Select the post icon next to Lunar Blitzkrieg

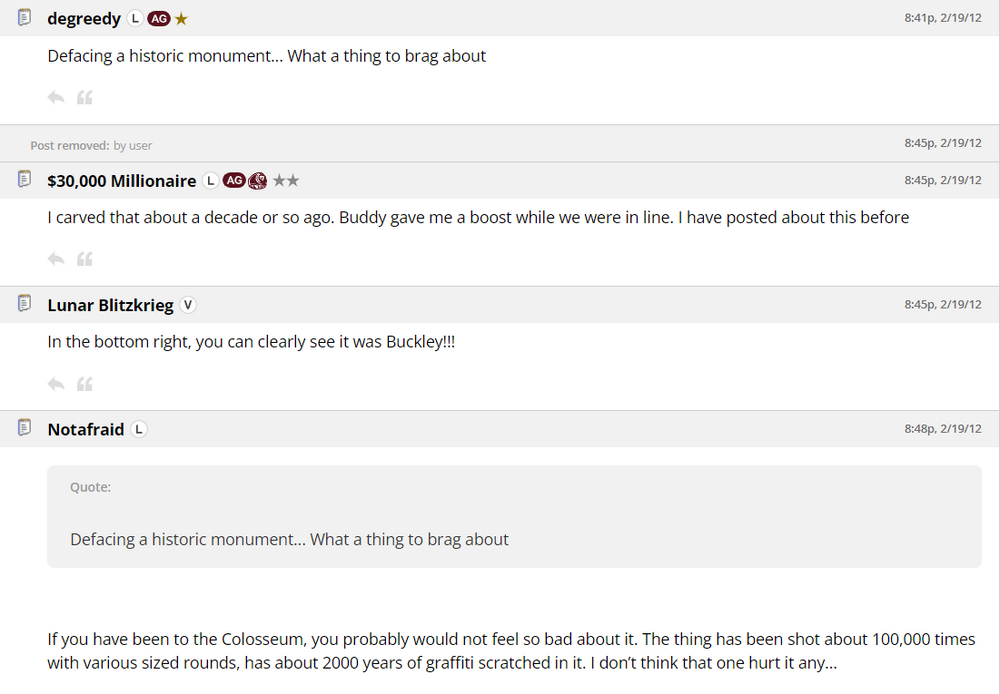pyautogui.click(x=25, y=304)
